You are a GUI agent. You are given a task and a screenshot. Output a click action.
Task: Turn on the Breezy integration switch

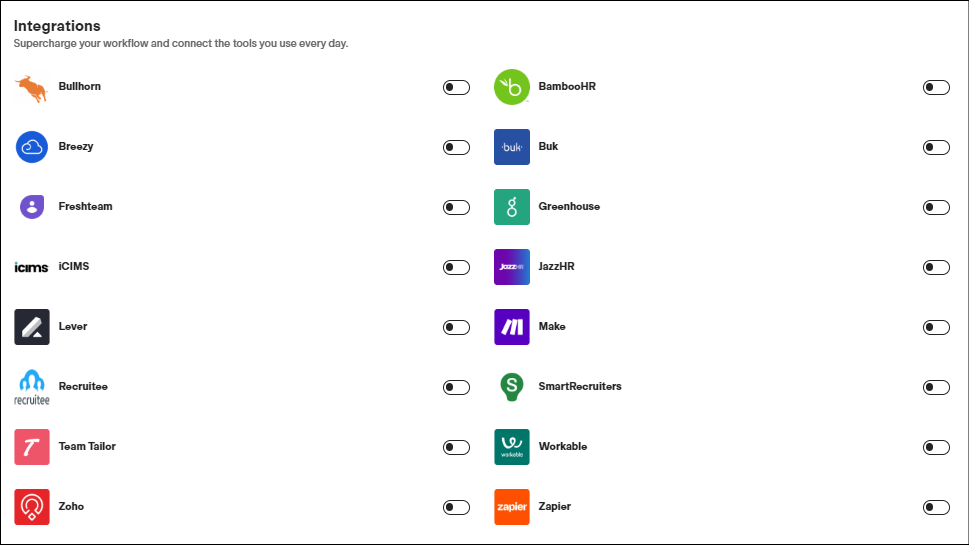456,147
